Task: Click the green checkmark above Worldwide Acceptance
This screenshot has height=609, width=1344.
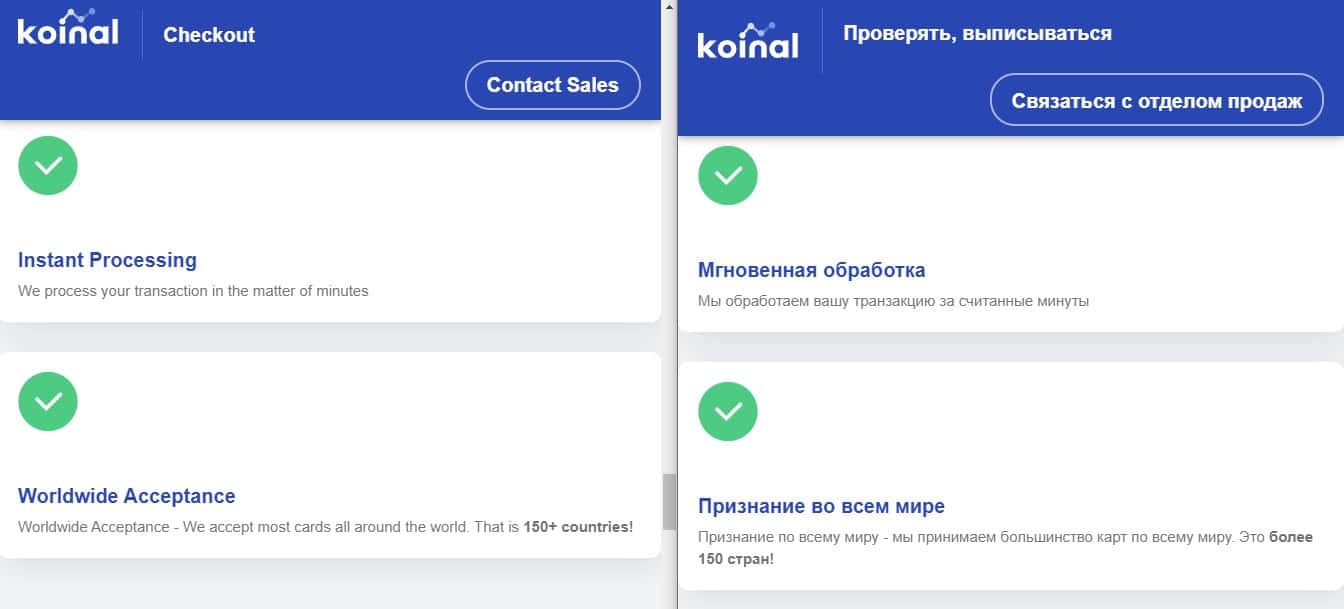Action: (48, 401)
